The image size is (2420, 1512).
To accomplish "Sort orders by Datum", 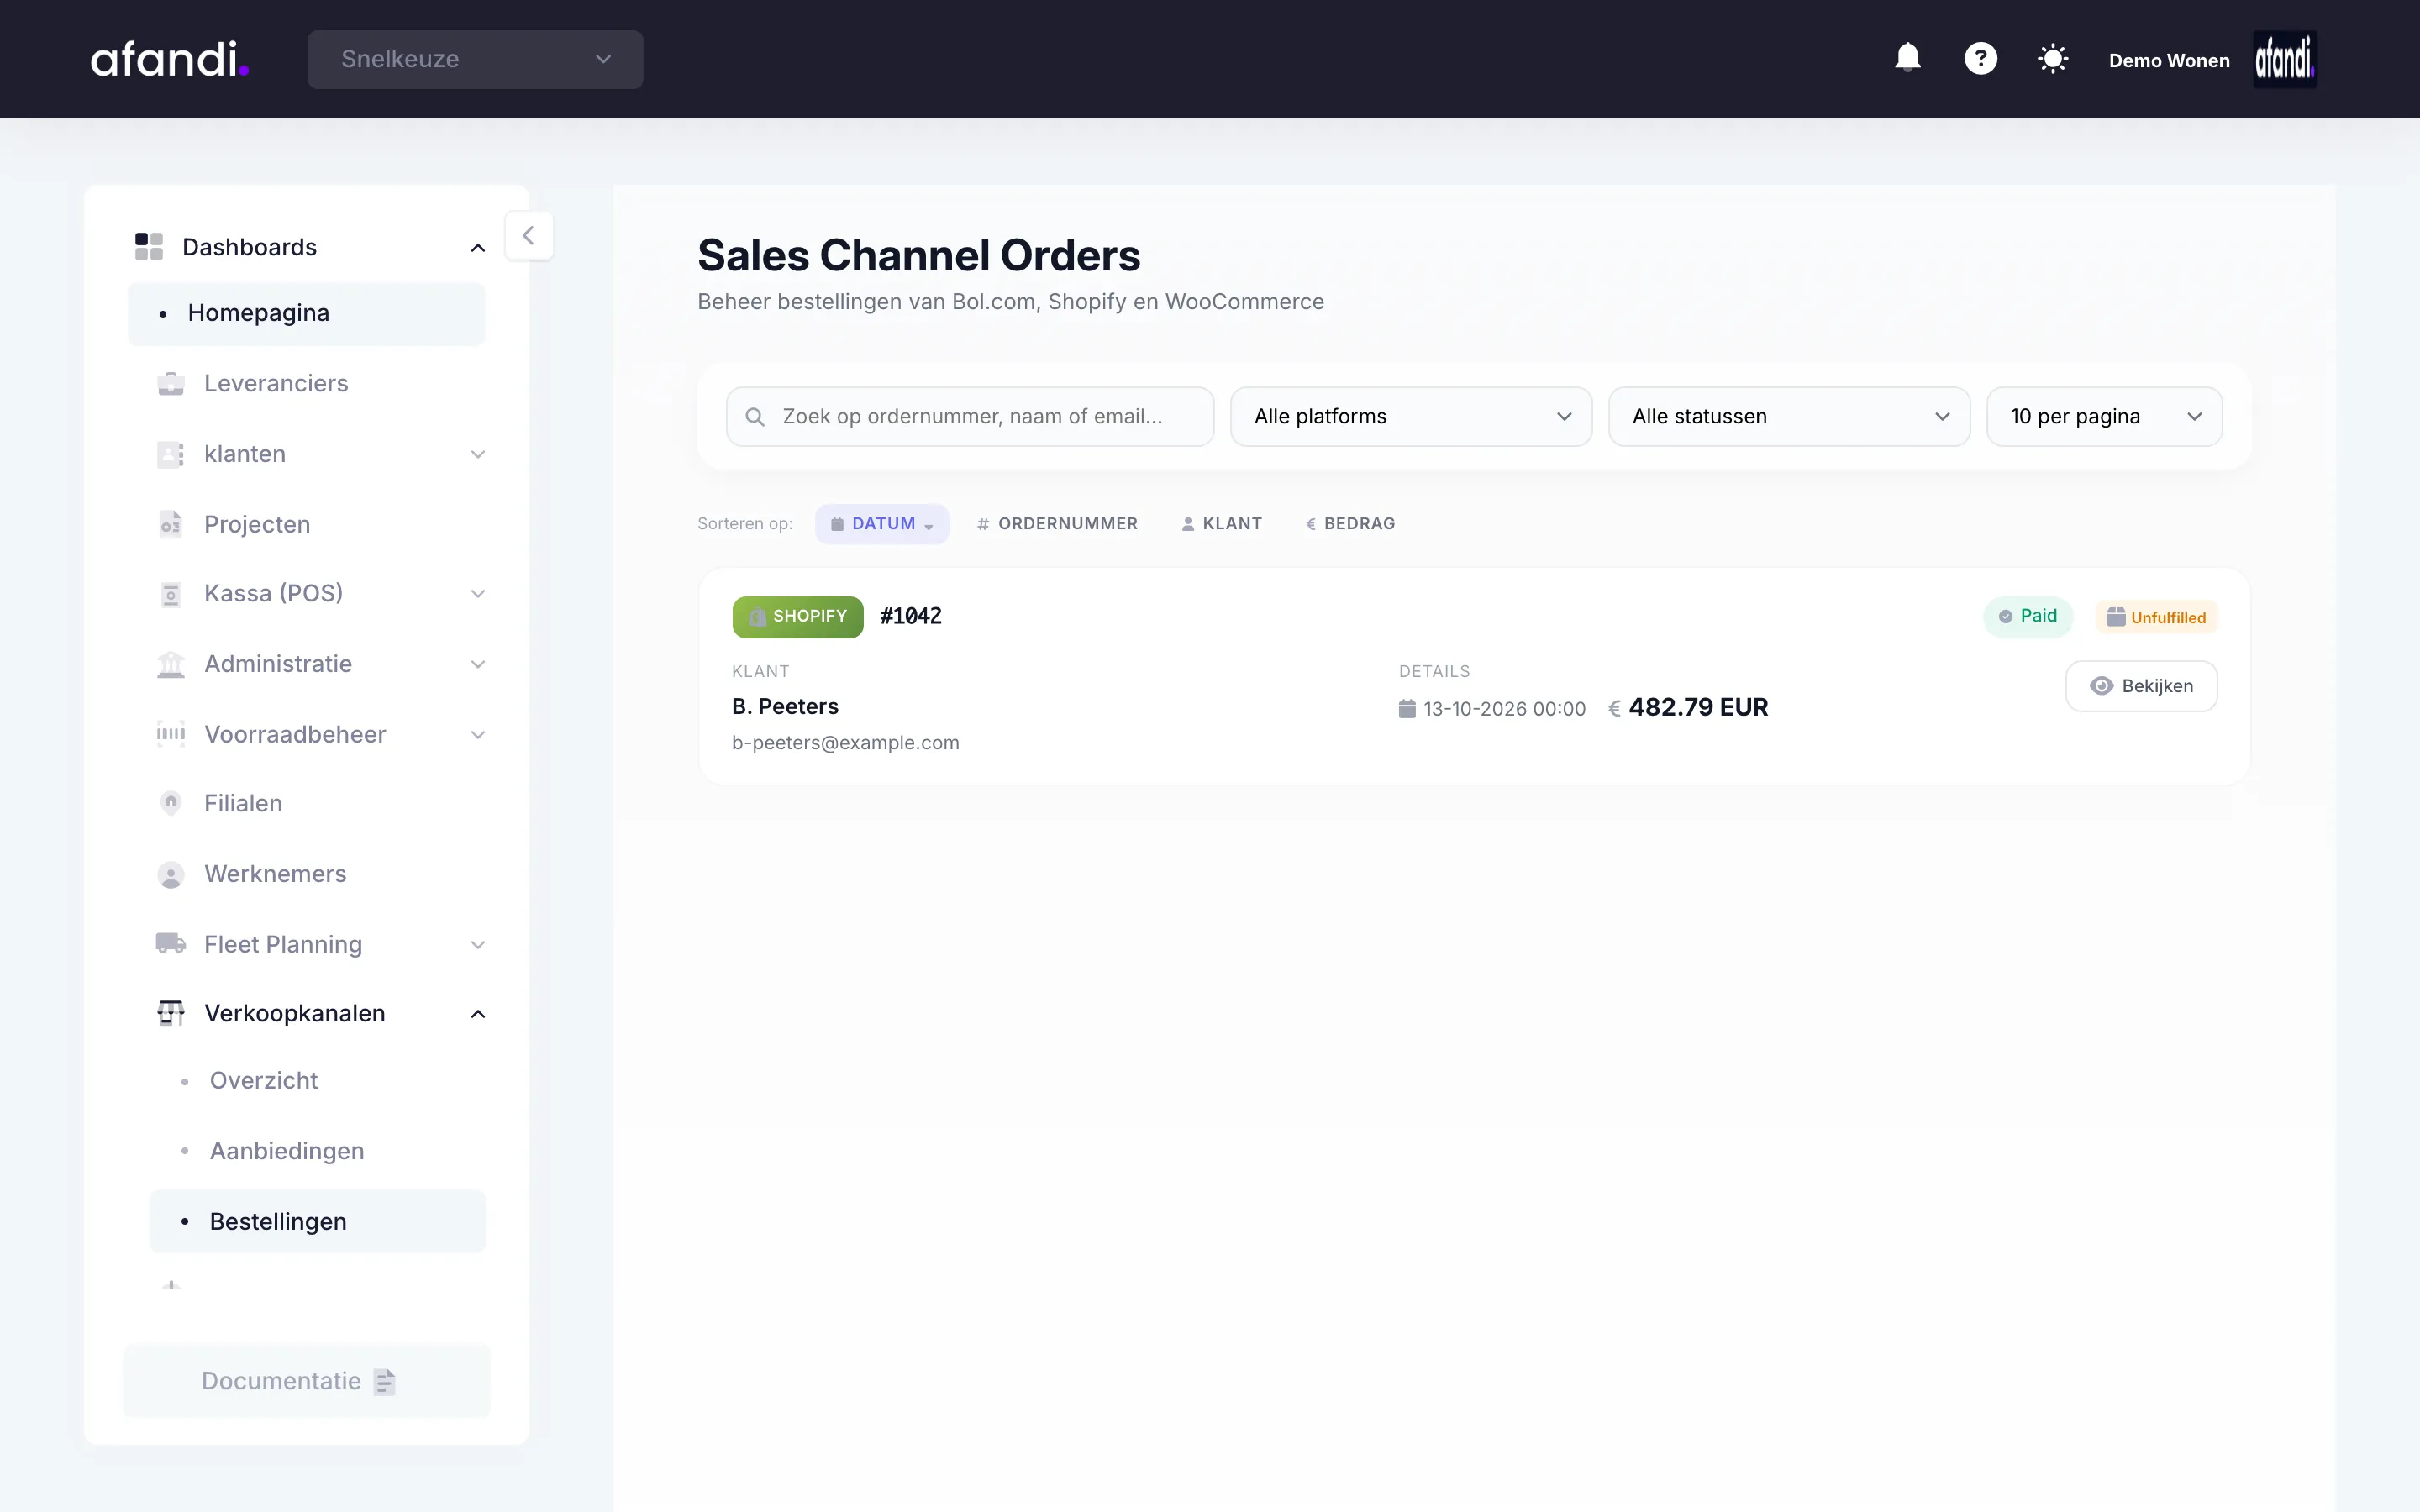I will click(881, 524).
